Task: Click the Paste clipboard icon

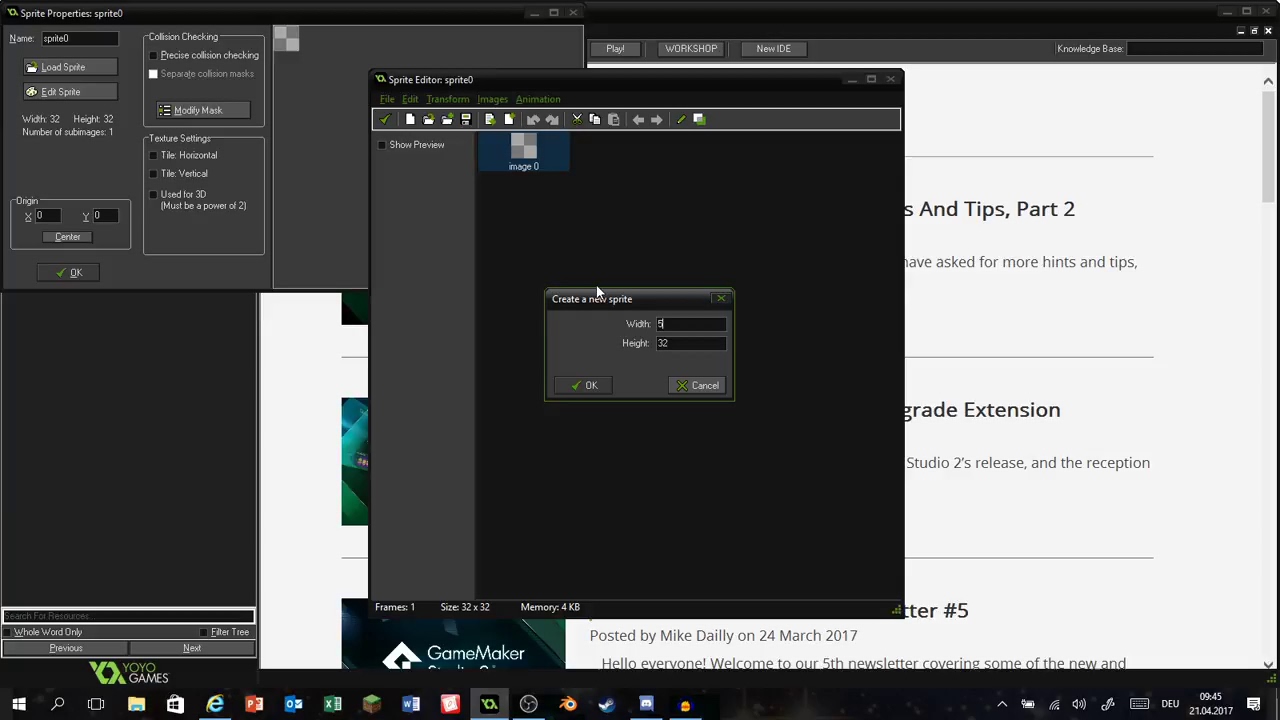Action: click(x=614, y=120)
